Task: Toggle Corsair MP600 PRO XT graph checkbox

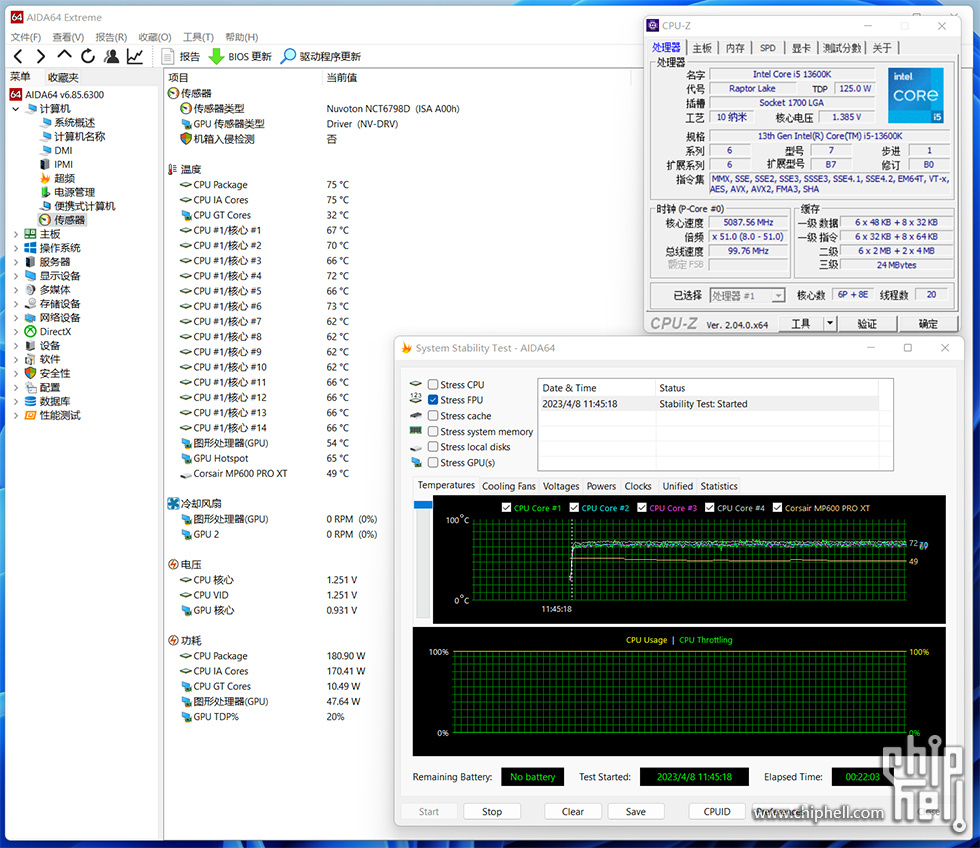Action: 778,507
